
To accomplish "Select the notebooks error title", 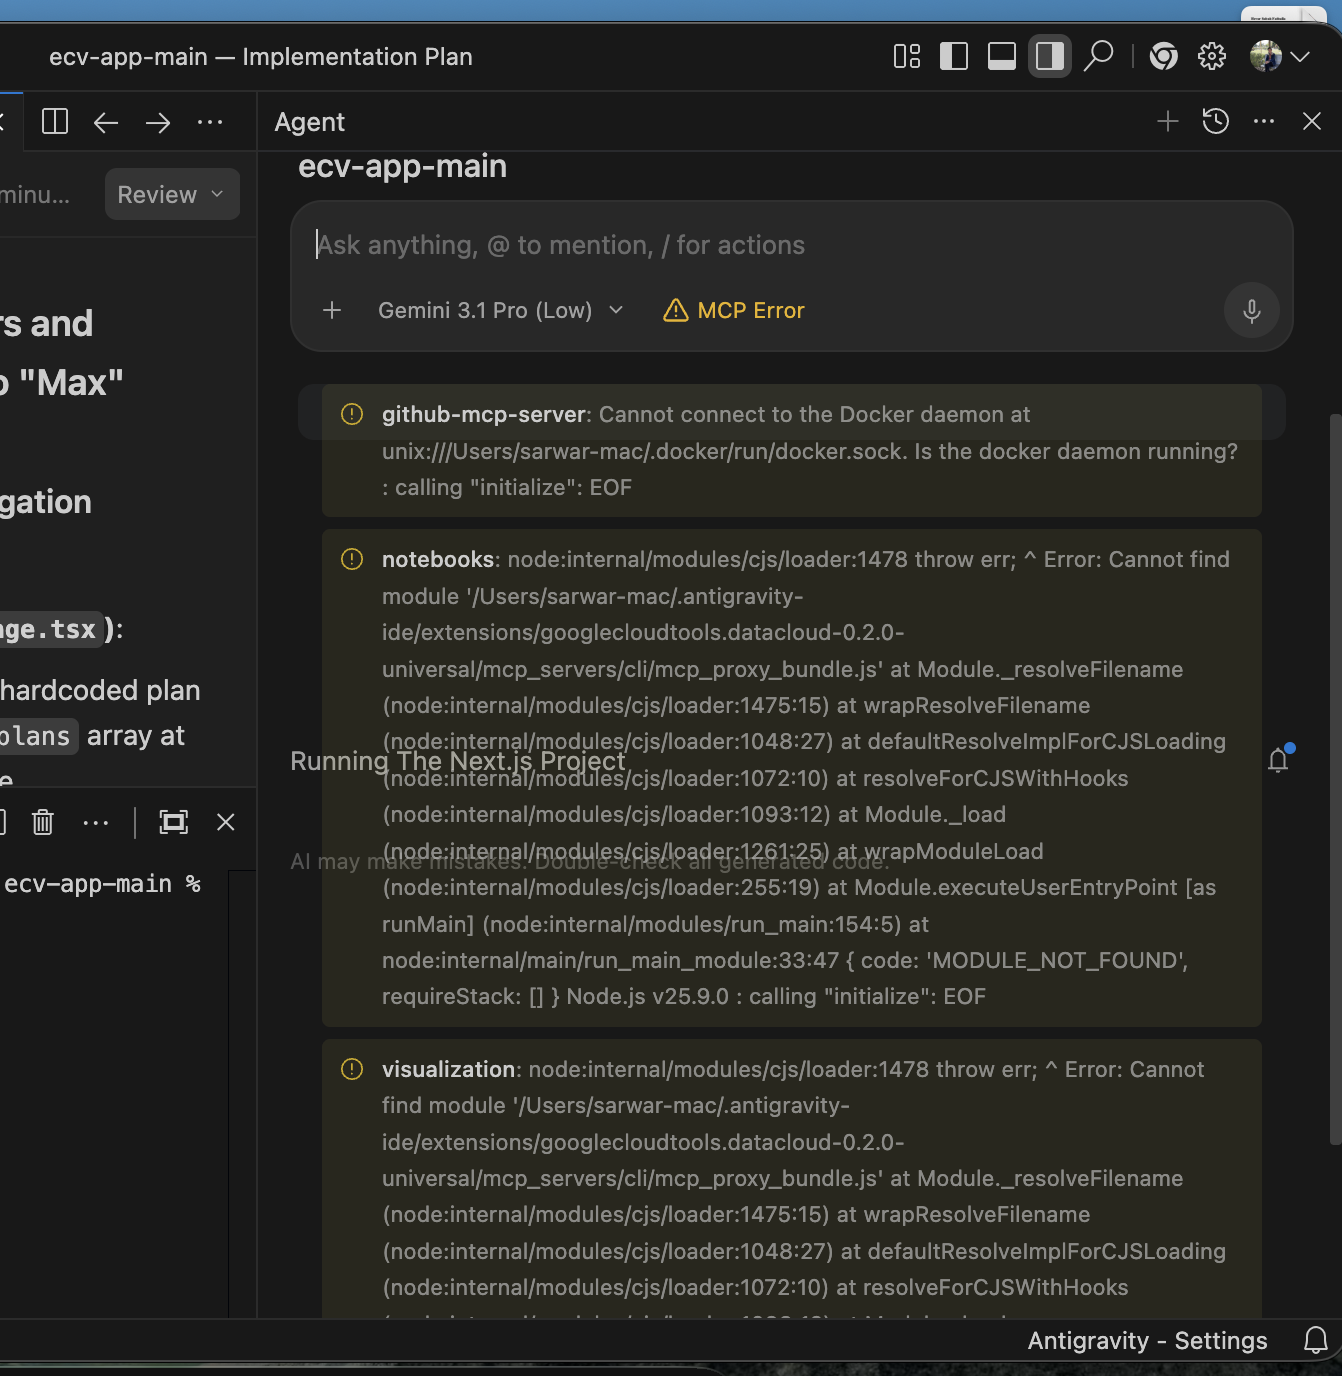I will [x=438, y=559].
